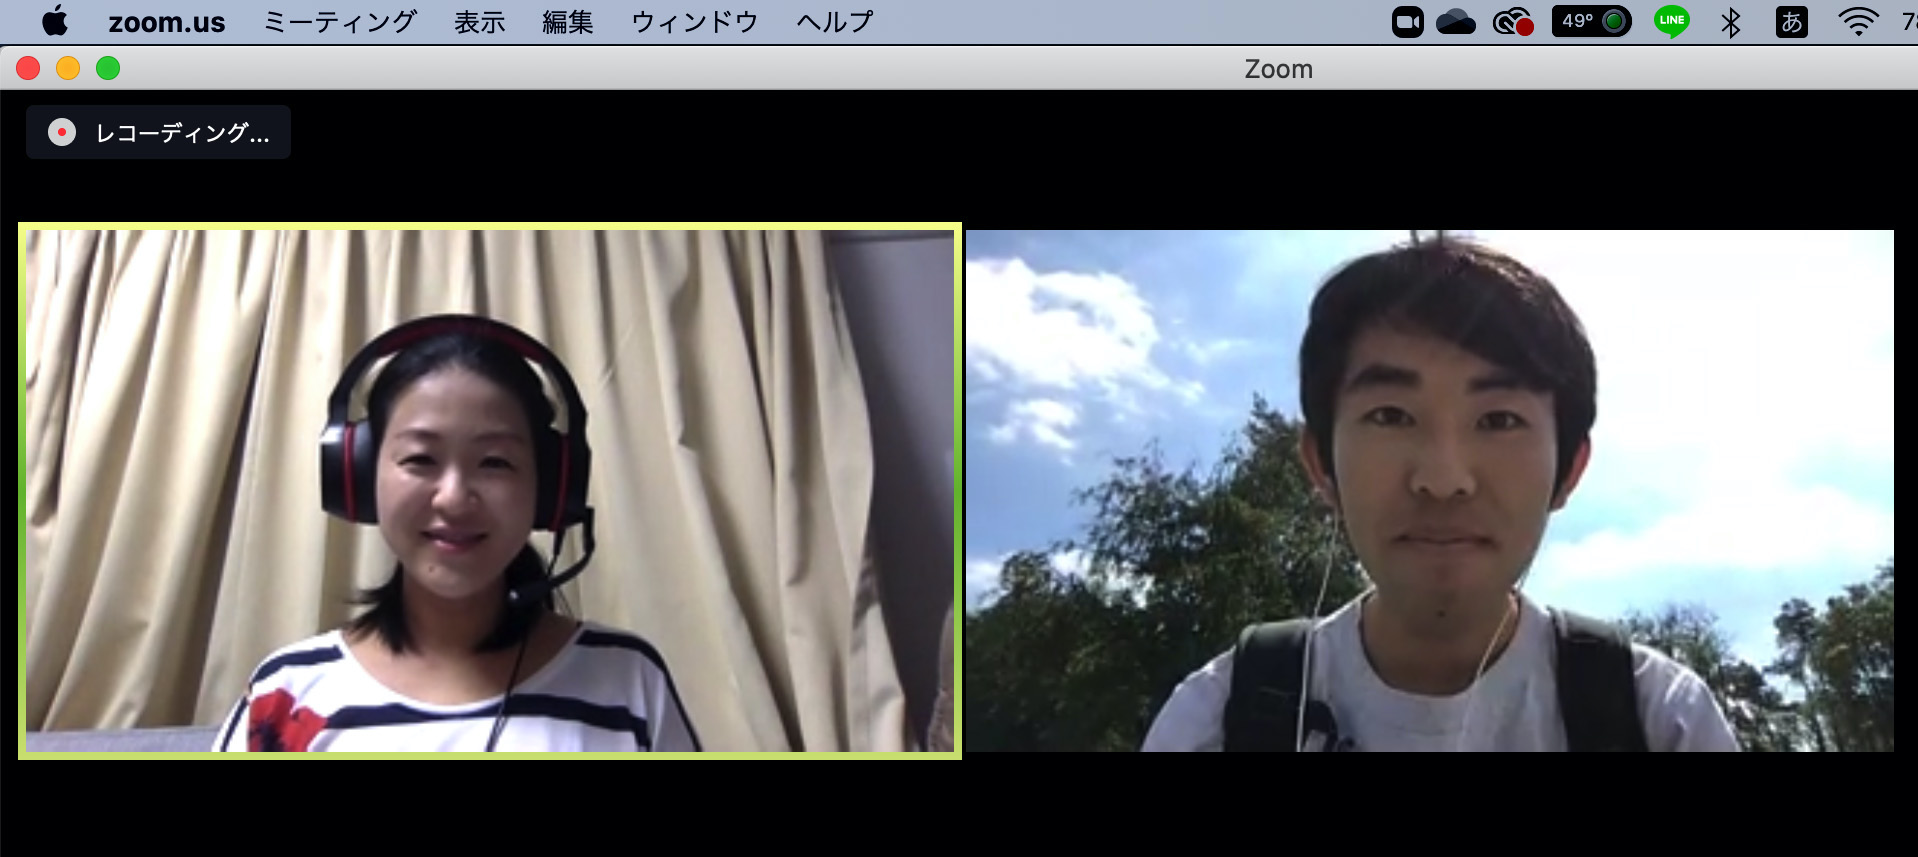Open the 編集 menu
The image size is (1918, 857).
(x=567, y=22)
